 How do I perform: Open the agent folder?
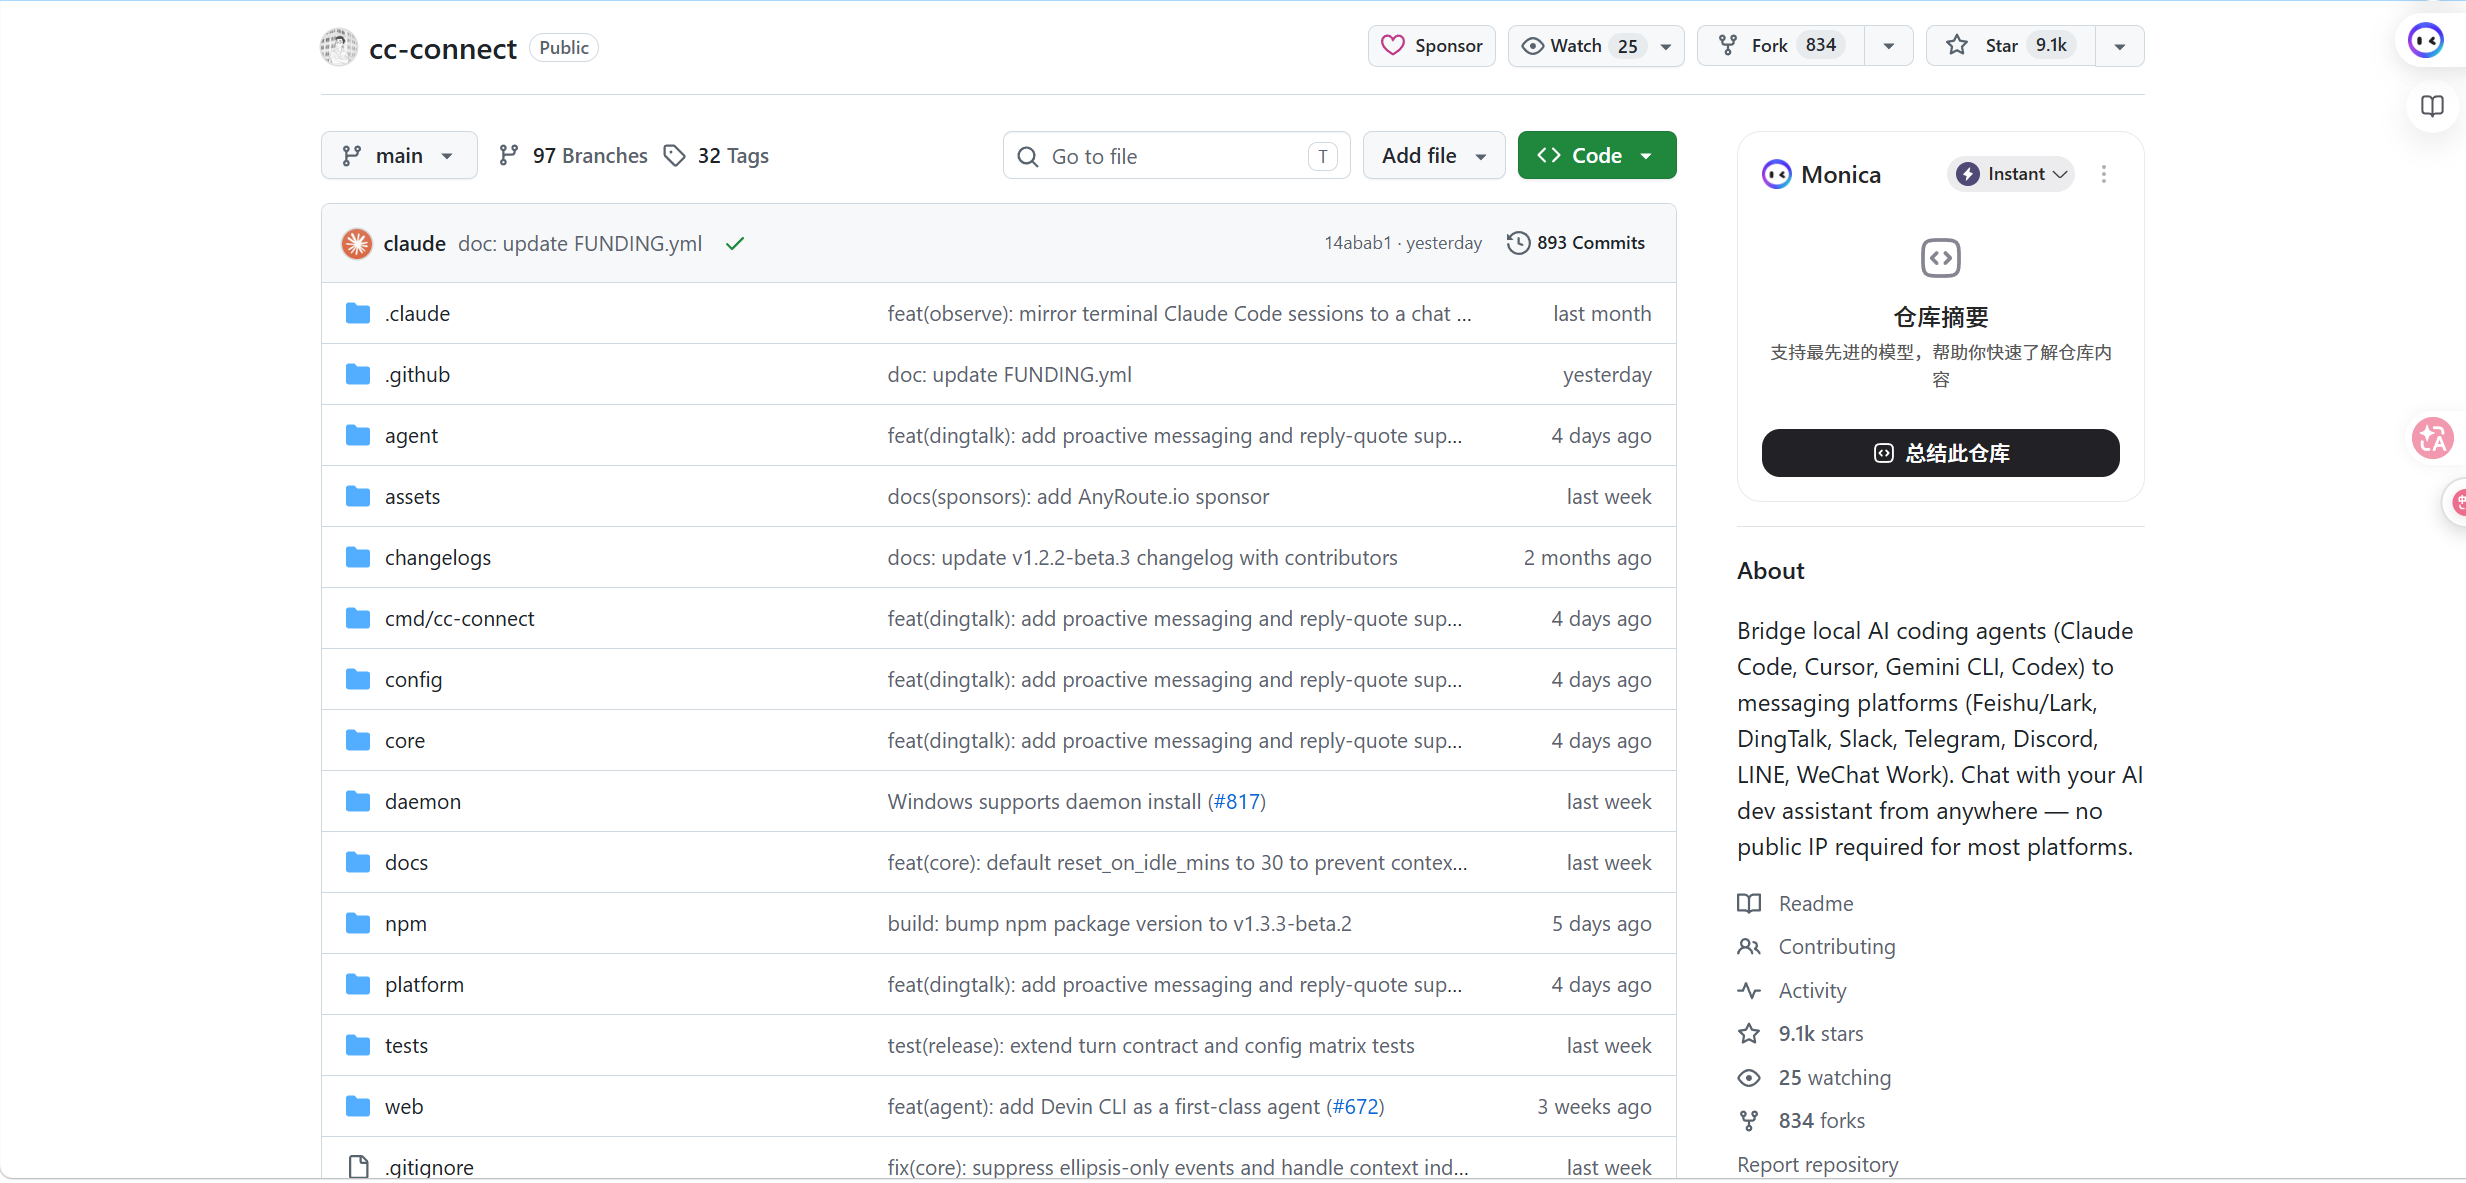coord(411,436)
